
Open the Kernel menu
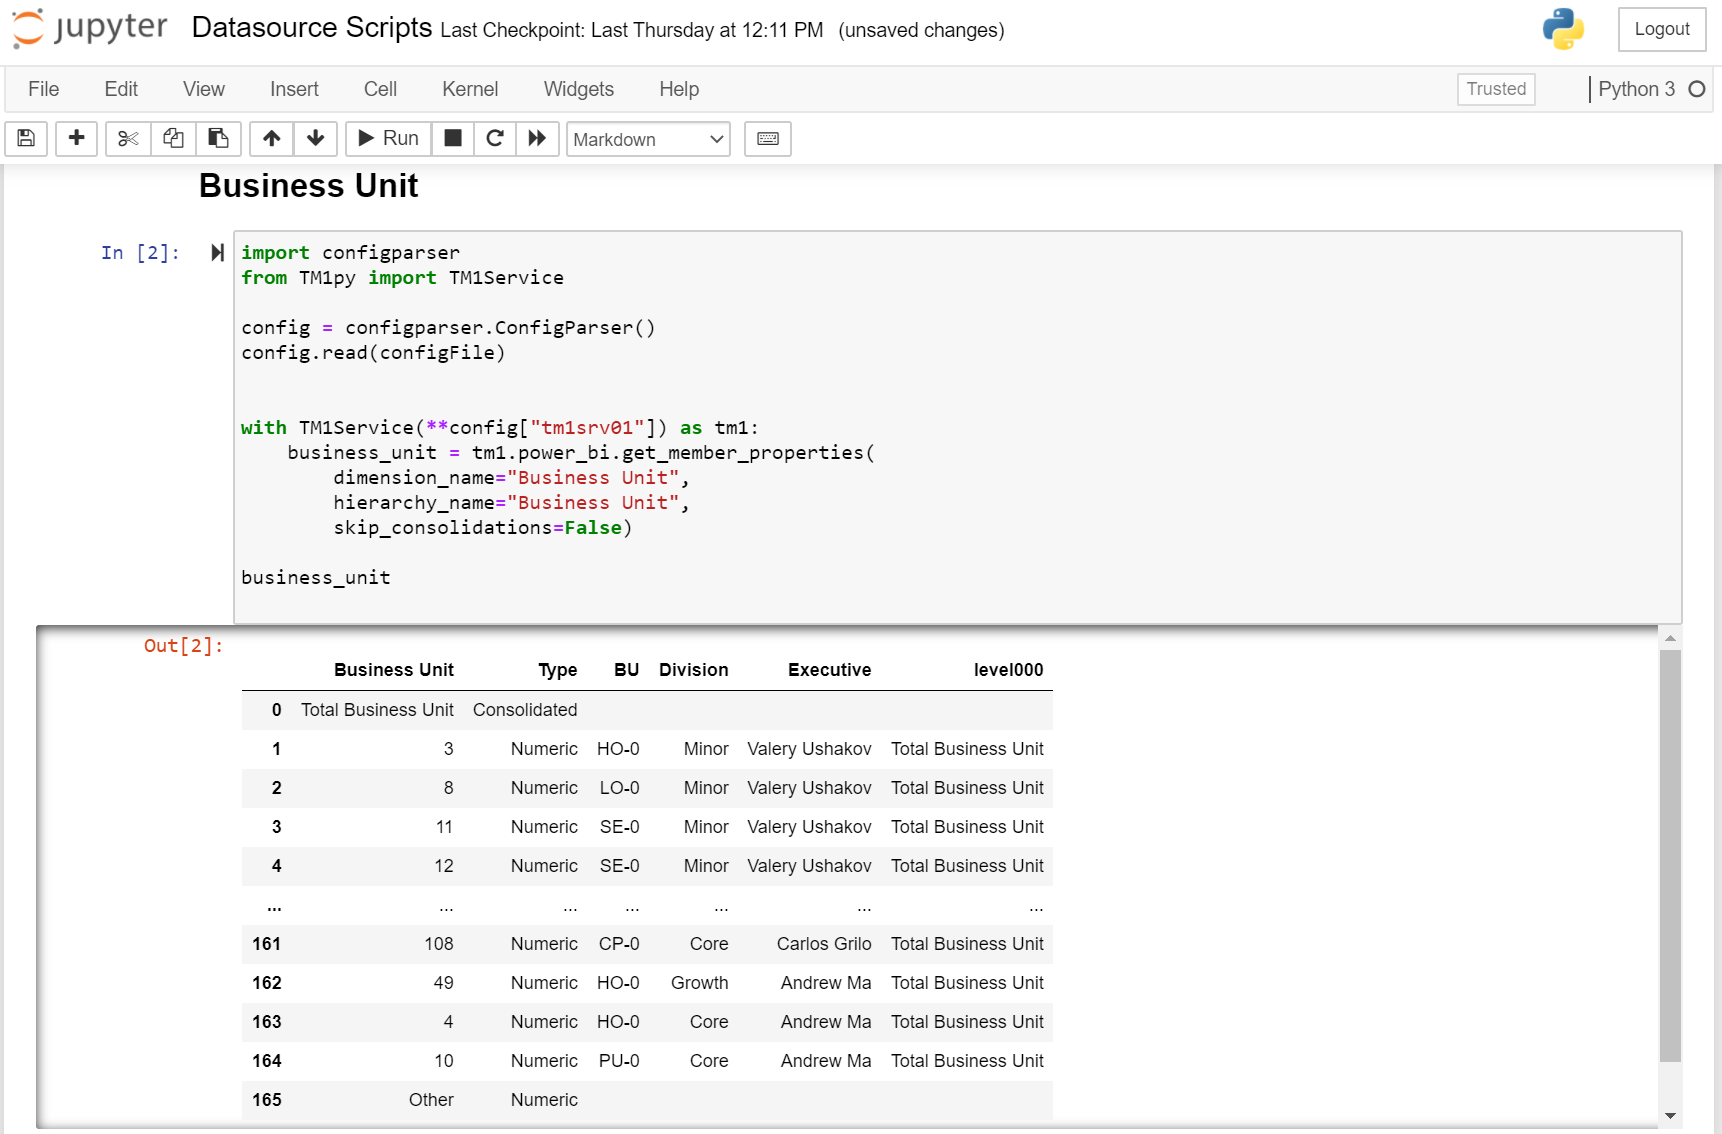point(469,89)
